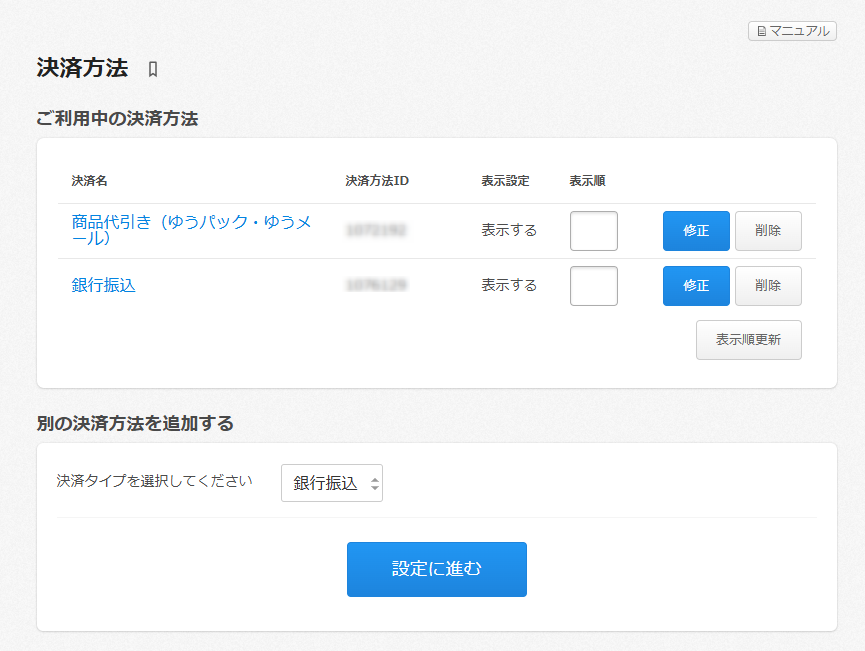Open the マニュアル help button
Image resolution: width=865 pixels, height=651 pixels.
pos(792,31)
